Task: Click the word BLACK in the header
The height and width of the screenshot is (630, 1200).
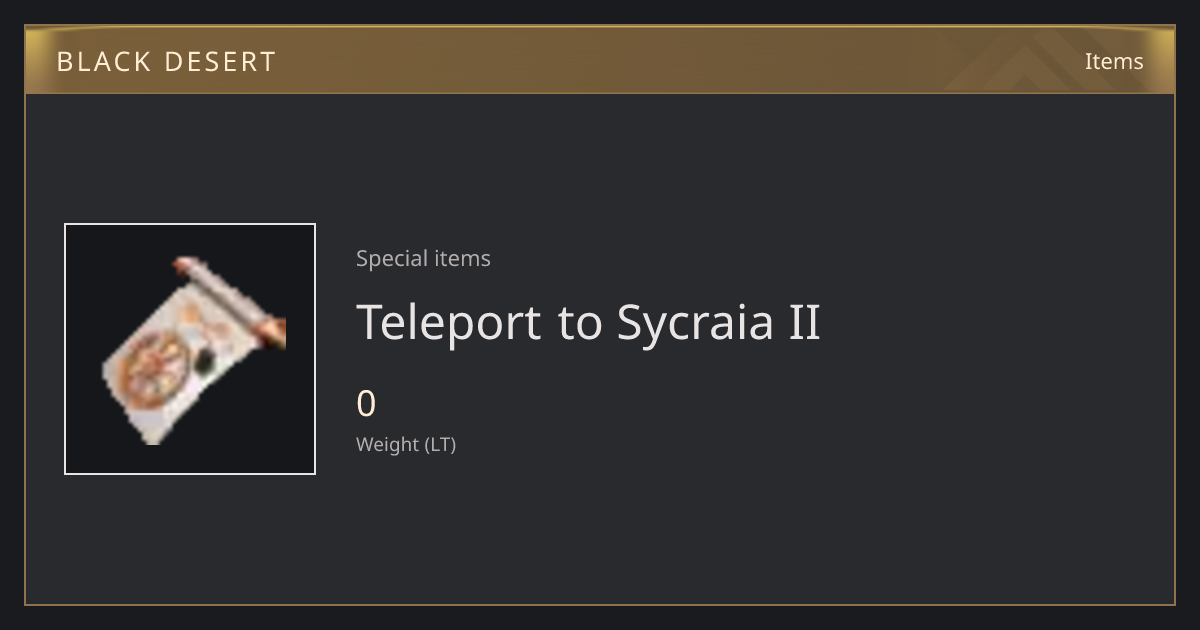Action: pos(104,62)
